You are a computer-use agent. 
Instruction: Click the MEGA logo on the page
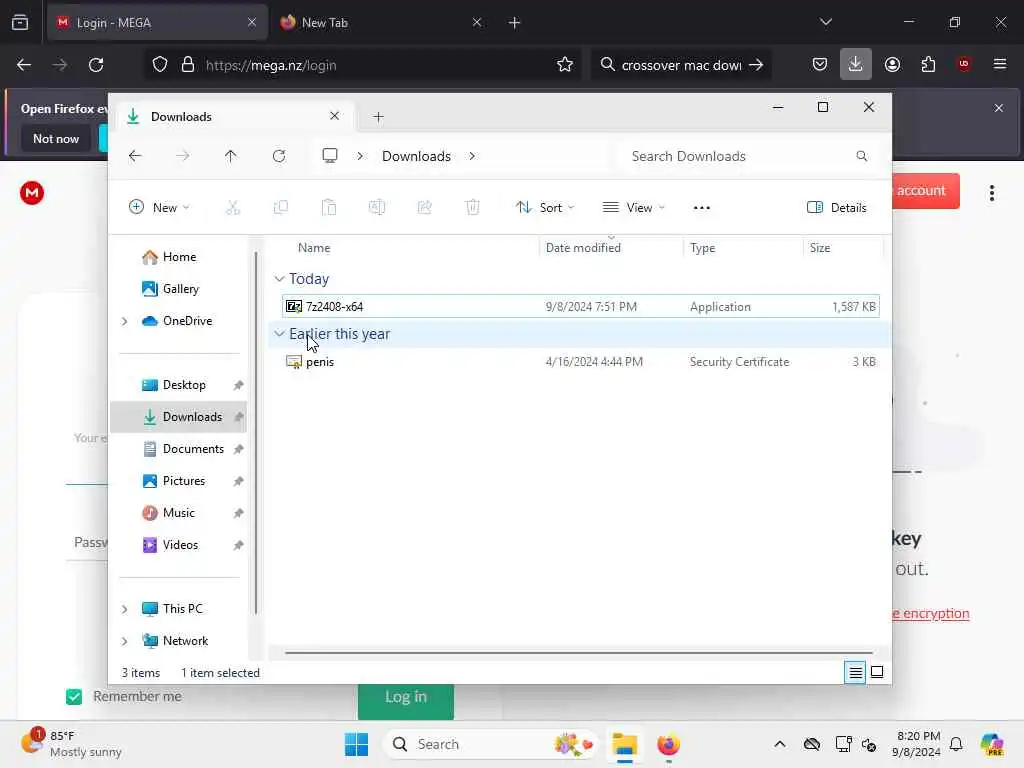coord(32,193)
